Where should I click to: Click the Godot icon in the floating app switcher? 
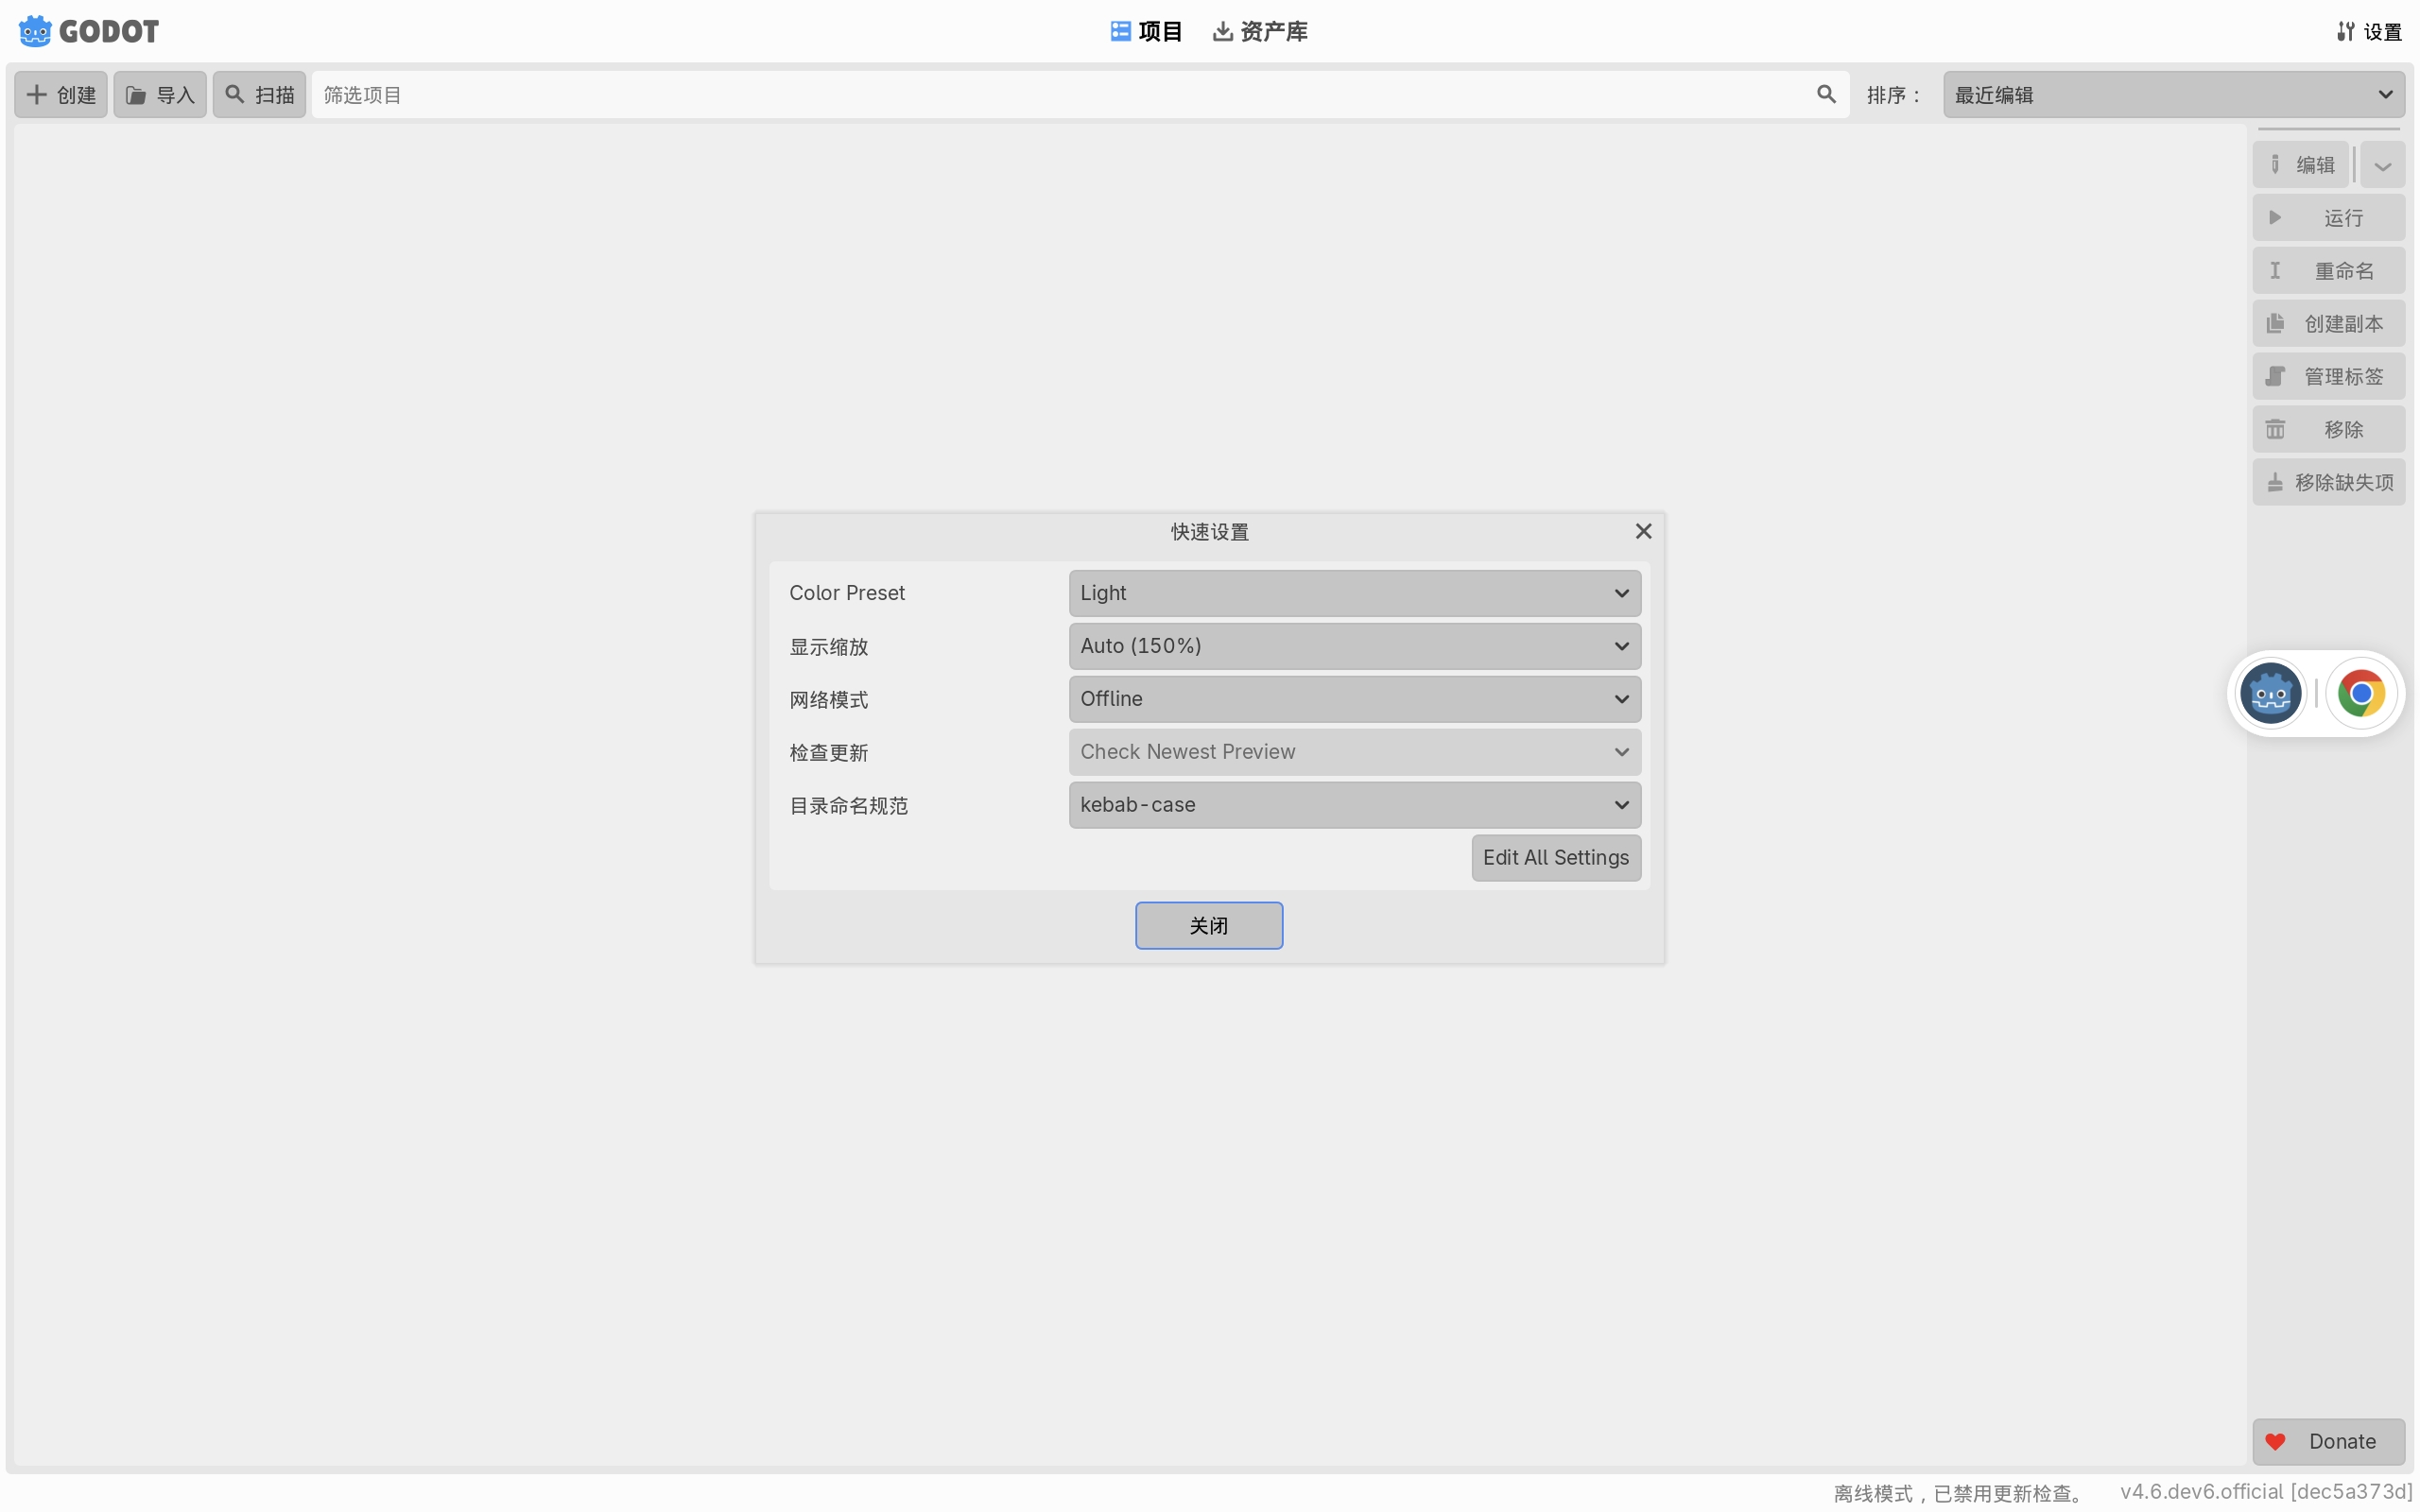pyautogui.click(x=2270, y=693)
